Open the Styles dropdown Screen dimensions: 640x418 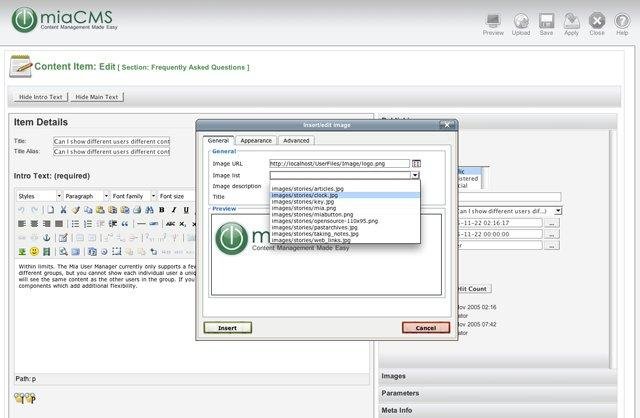coord(39,196)
